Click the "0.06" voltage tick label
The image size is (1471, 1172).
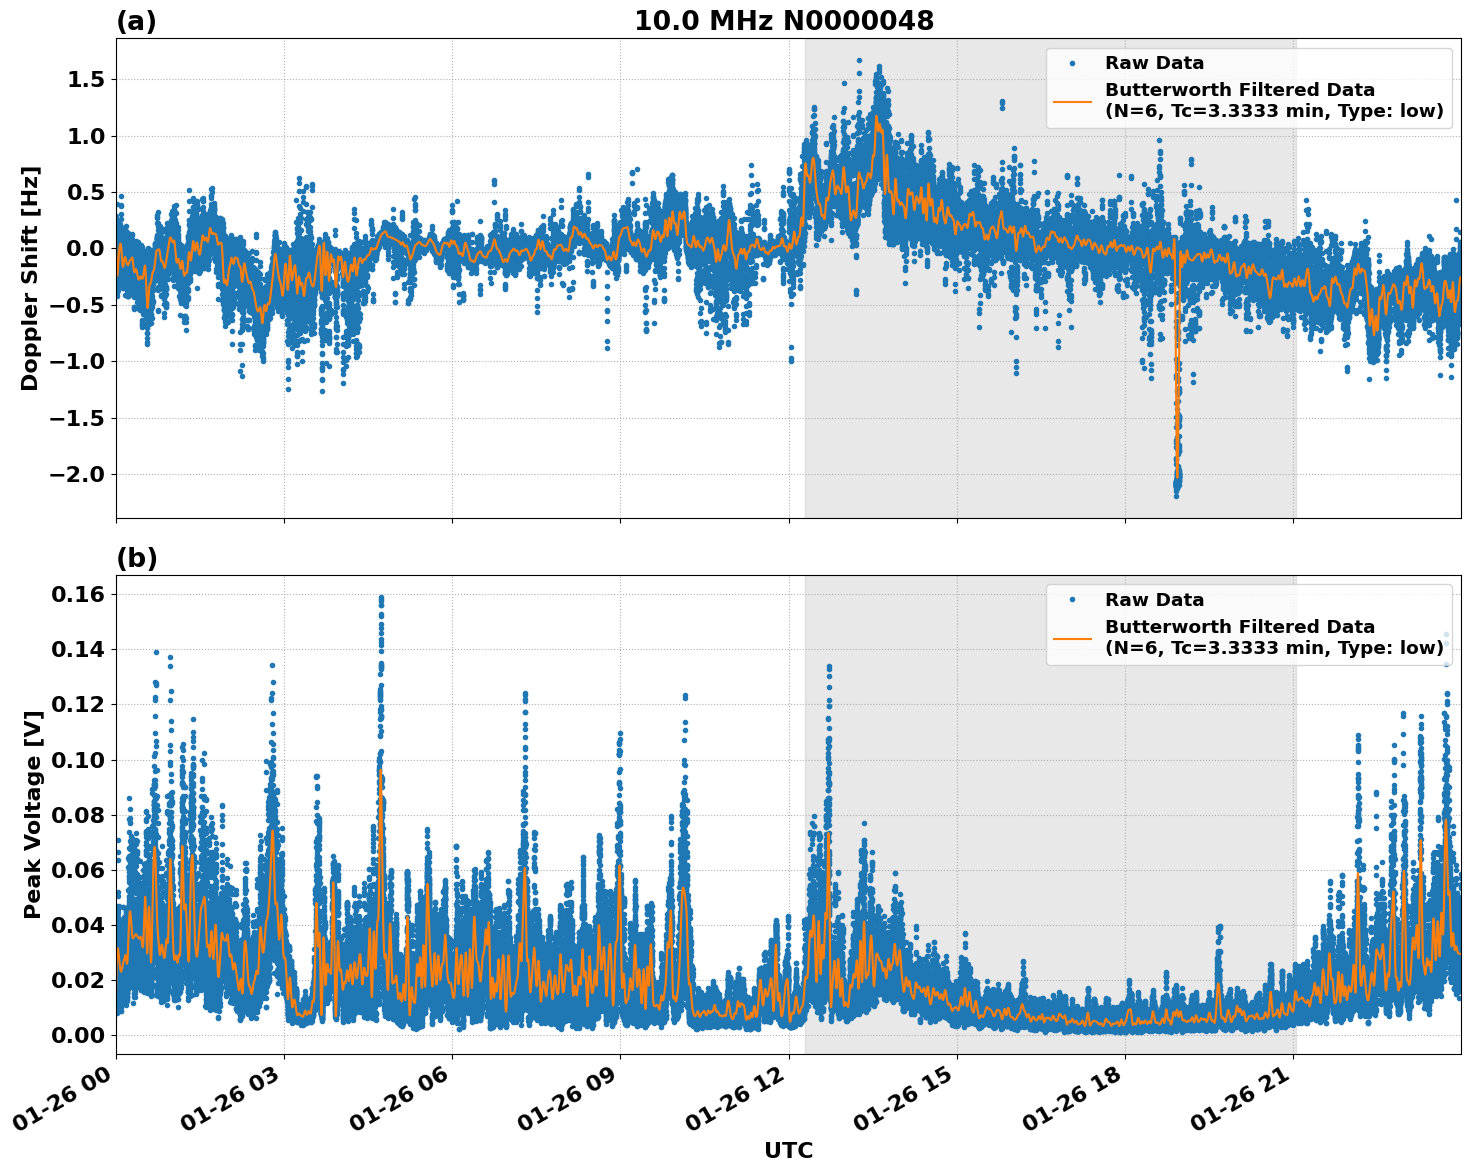(x=80, y=870)
